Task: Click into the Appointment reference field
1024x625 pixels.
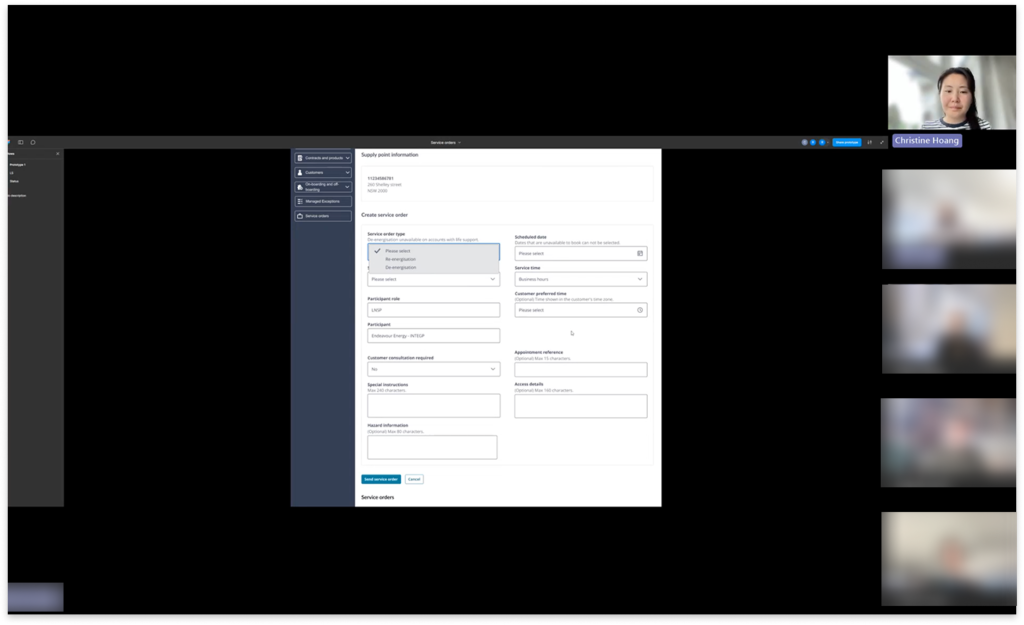Action: tap(580, 369)
